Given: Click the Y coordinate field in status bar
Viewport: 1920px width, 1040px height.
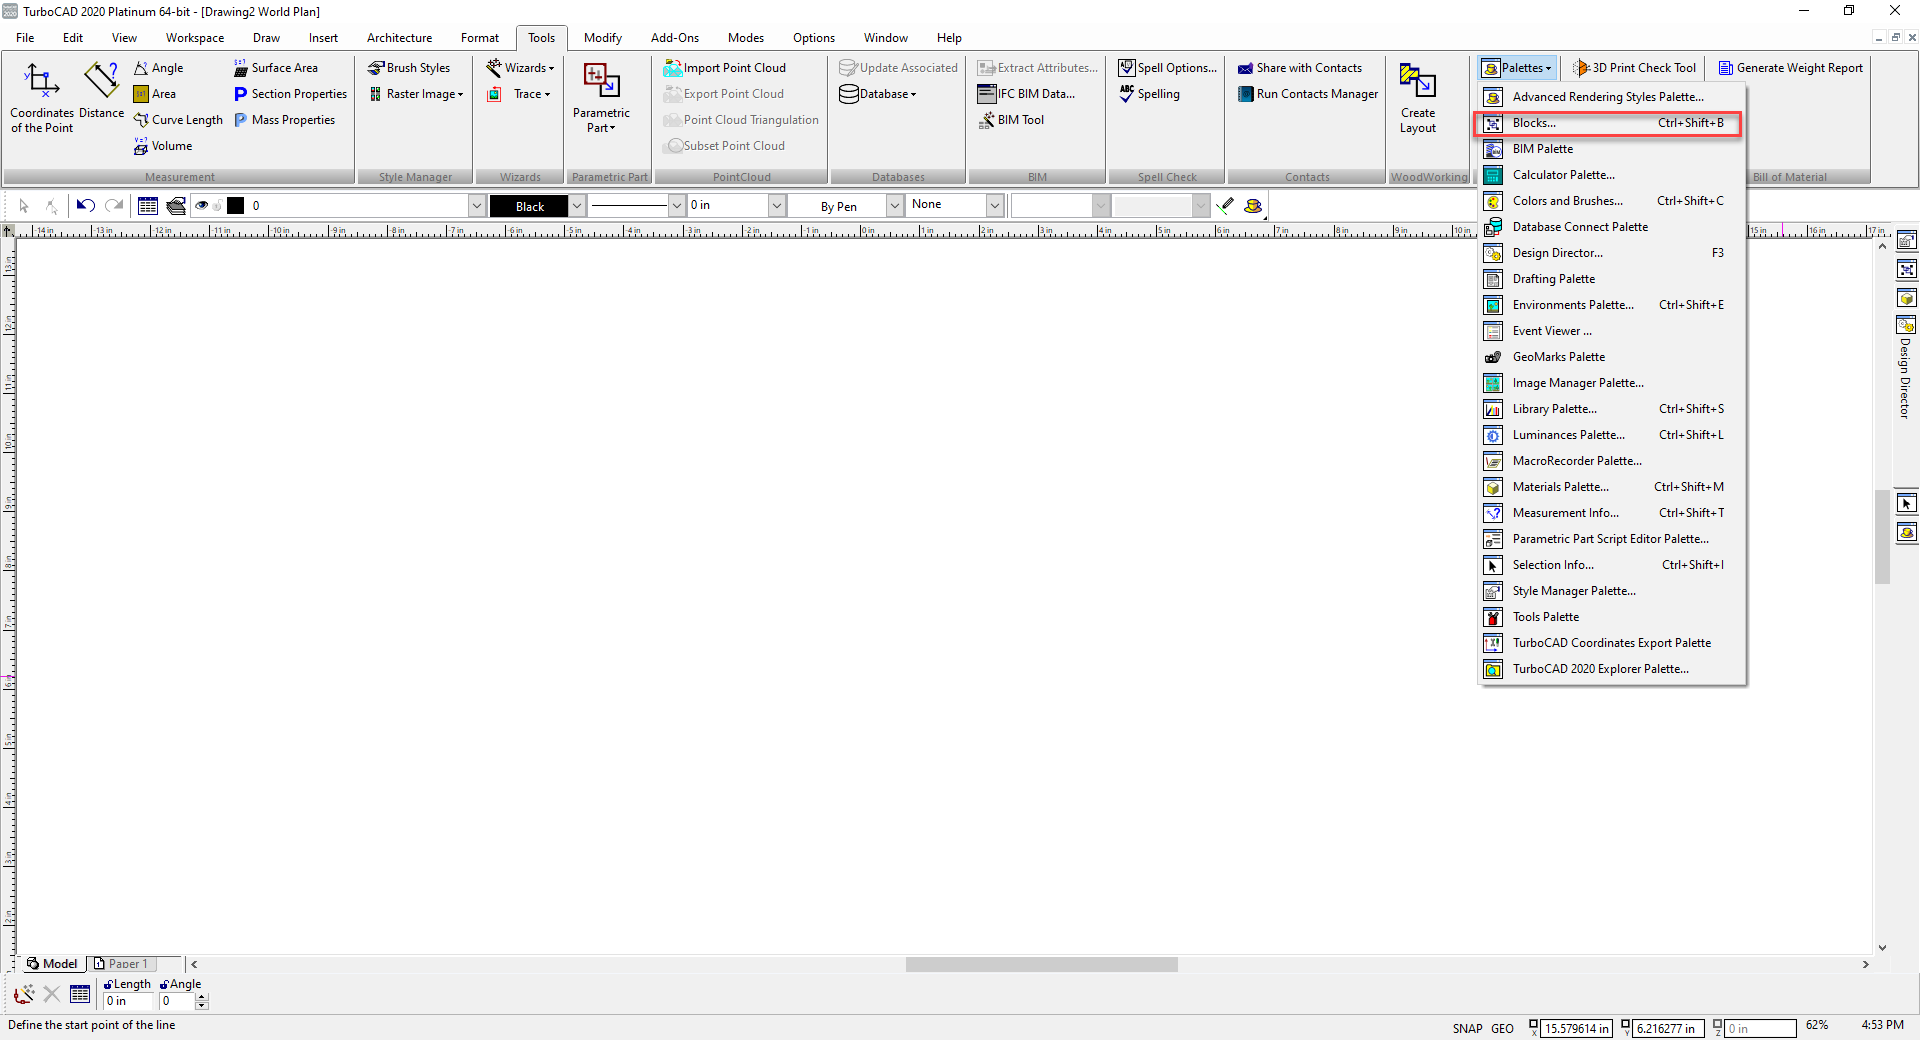Looking at the screenshot, I should (x=1667, y=1028).
